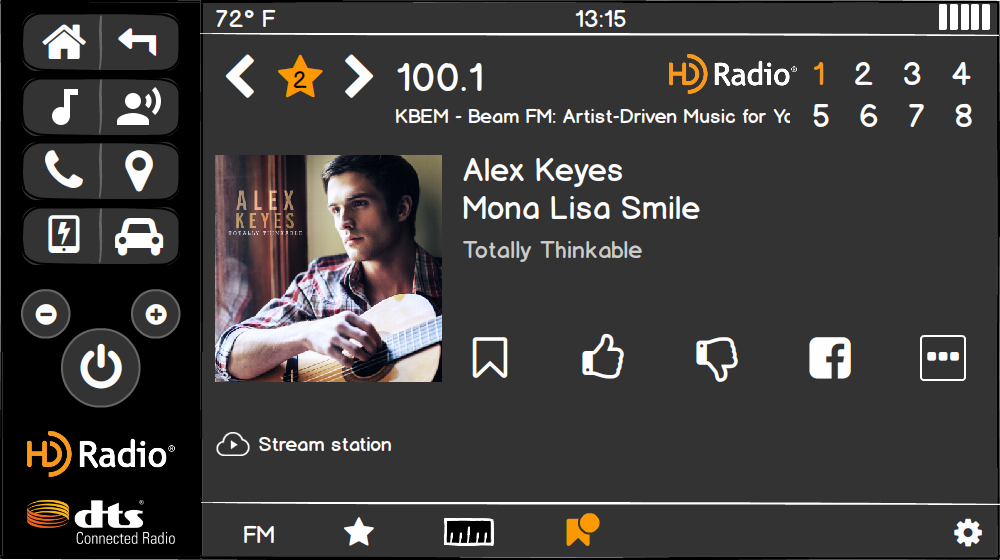Activate the voice assistant icon
The height and width of the screenshot is (560, 1000).
pyautogui.click(x=138, y=107)
